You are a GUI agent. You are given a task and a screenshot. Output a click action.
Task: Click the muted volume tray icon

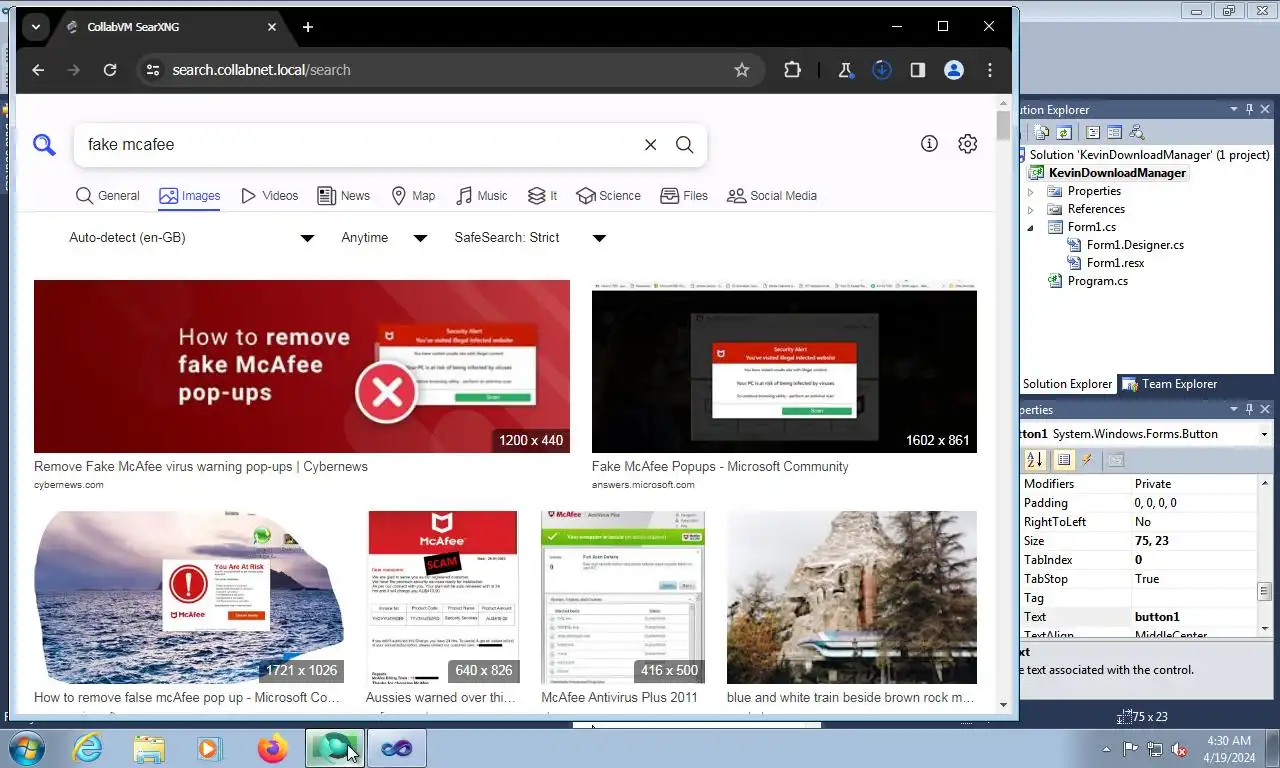tap(1179, 749)
